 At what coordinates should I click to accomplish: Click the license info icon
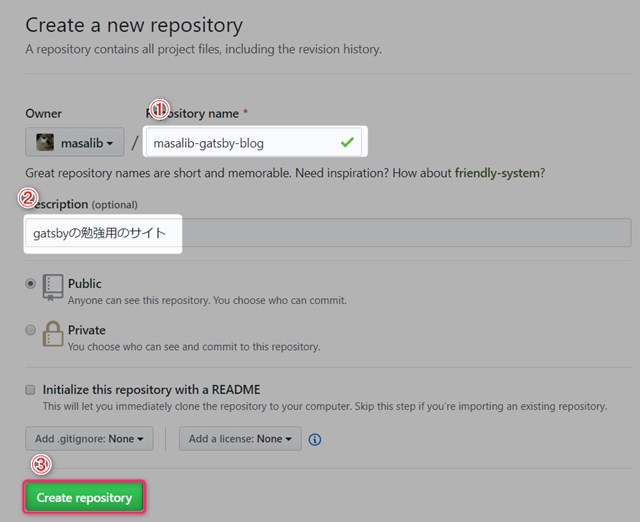coord(315,440)
